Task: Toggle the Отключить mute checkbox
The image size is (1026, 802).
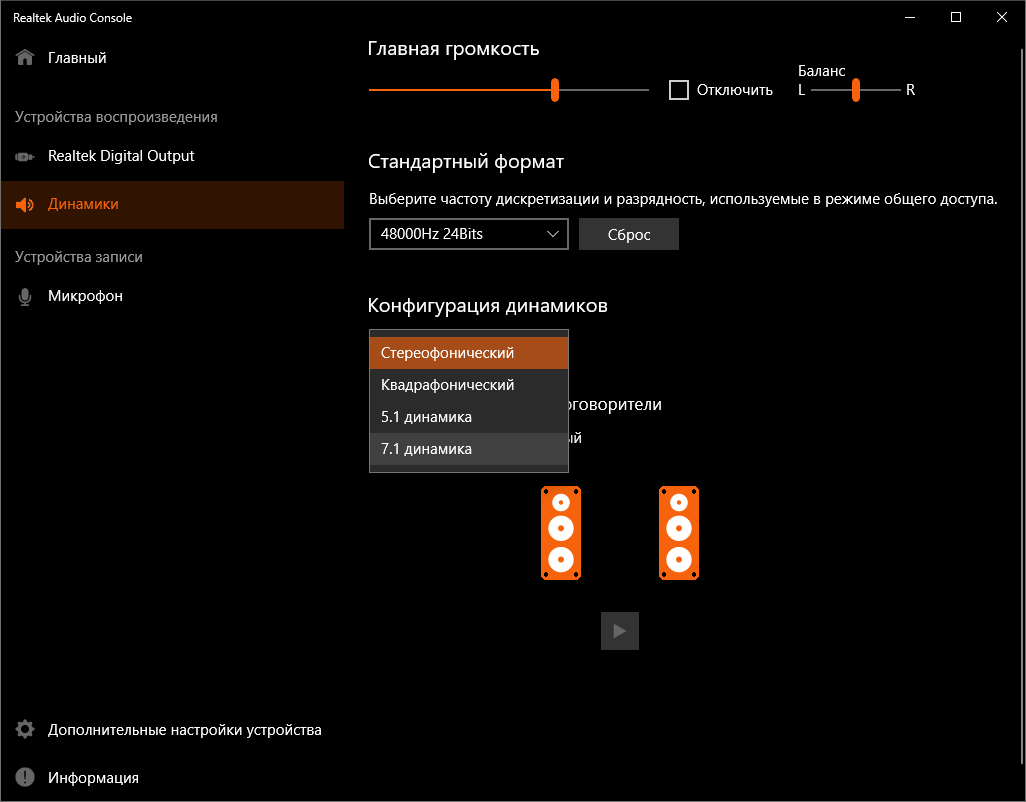Action: tap(679, 90)
